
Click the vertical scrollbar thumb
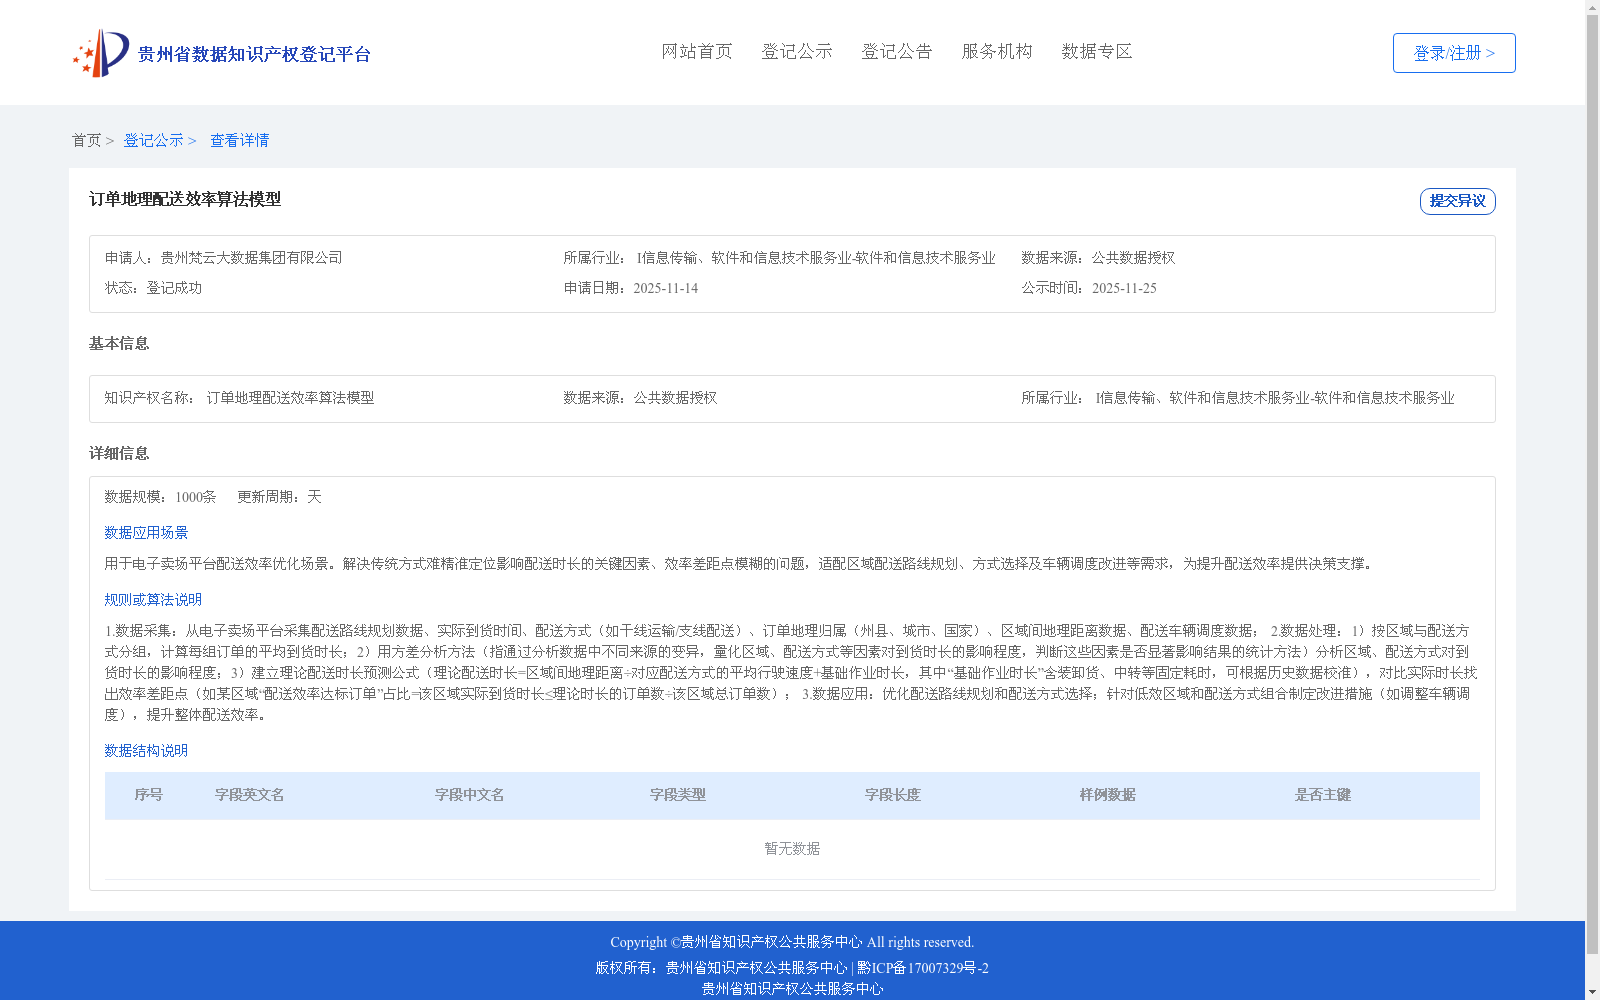click(1592, 485)
